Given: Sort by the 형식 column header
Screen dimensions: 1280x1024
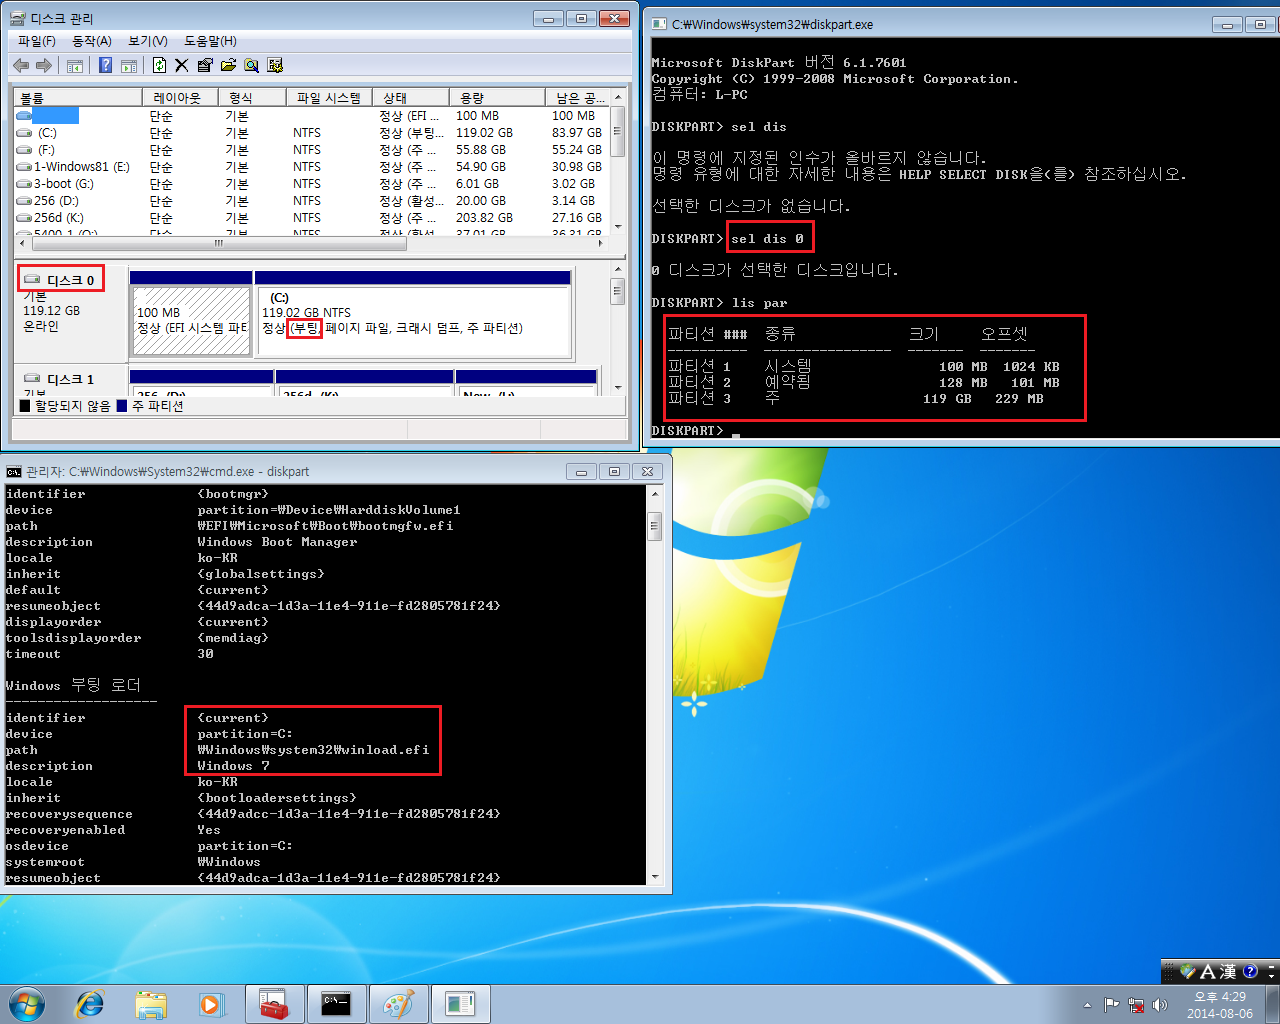Looking at the screenshot, I should tap(254, 97).
